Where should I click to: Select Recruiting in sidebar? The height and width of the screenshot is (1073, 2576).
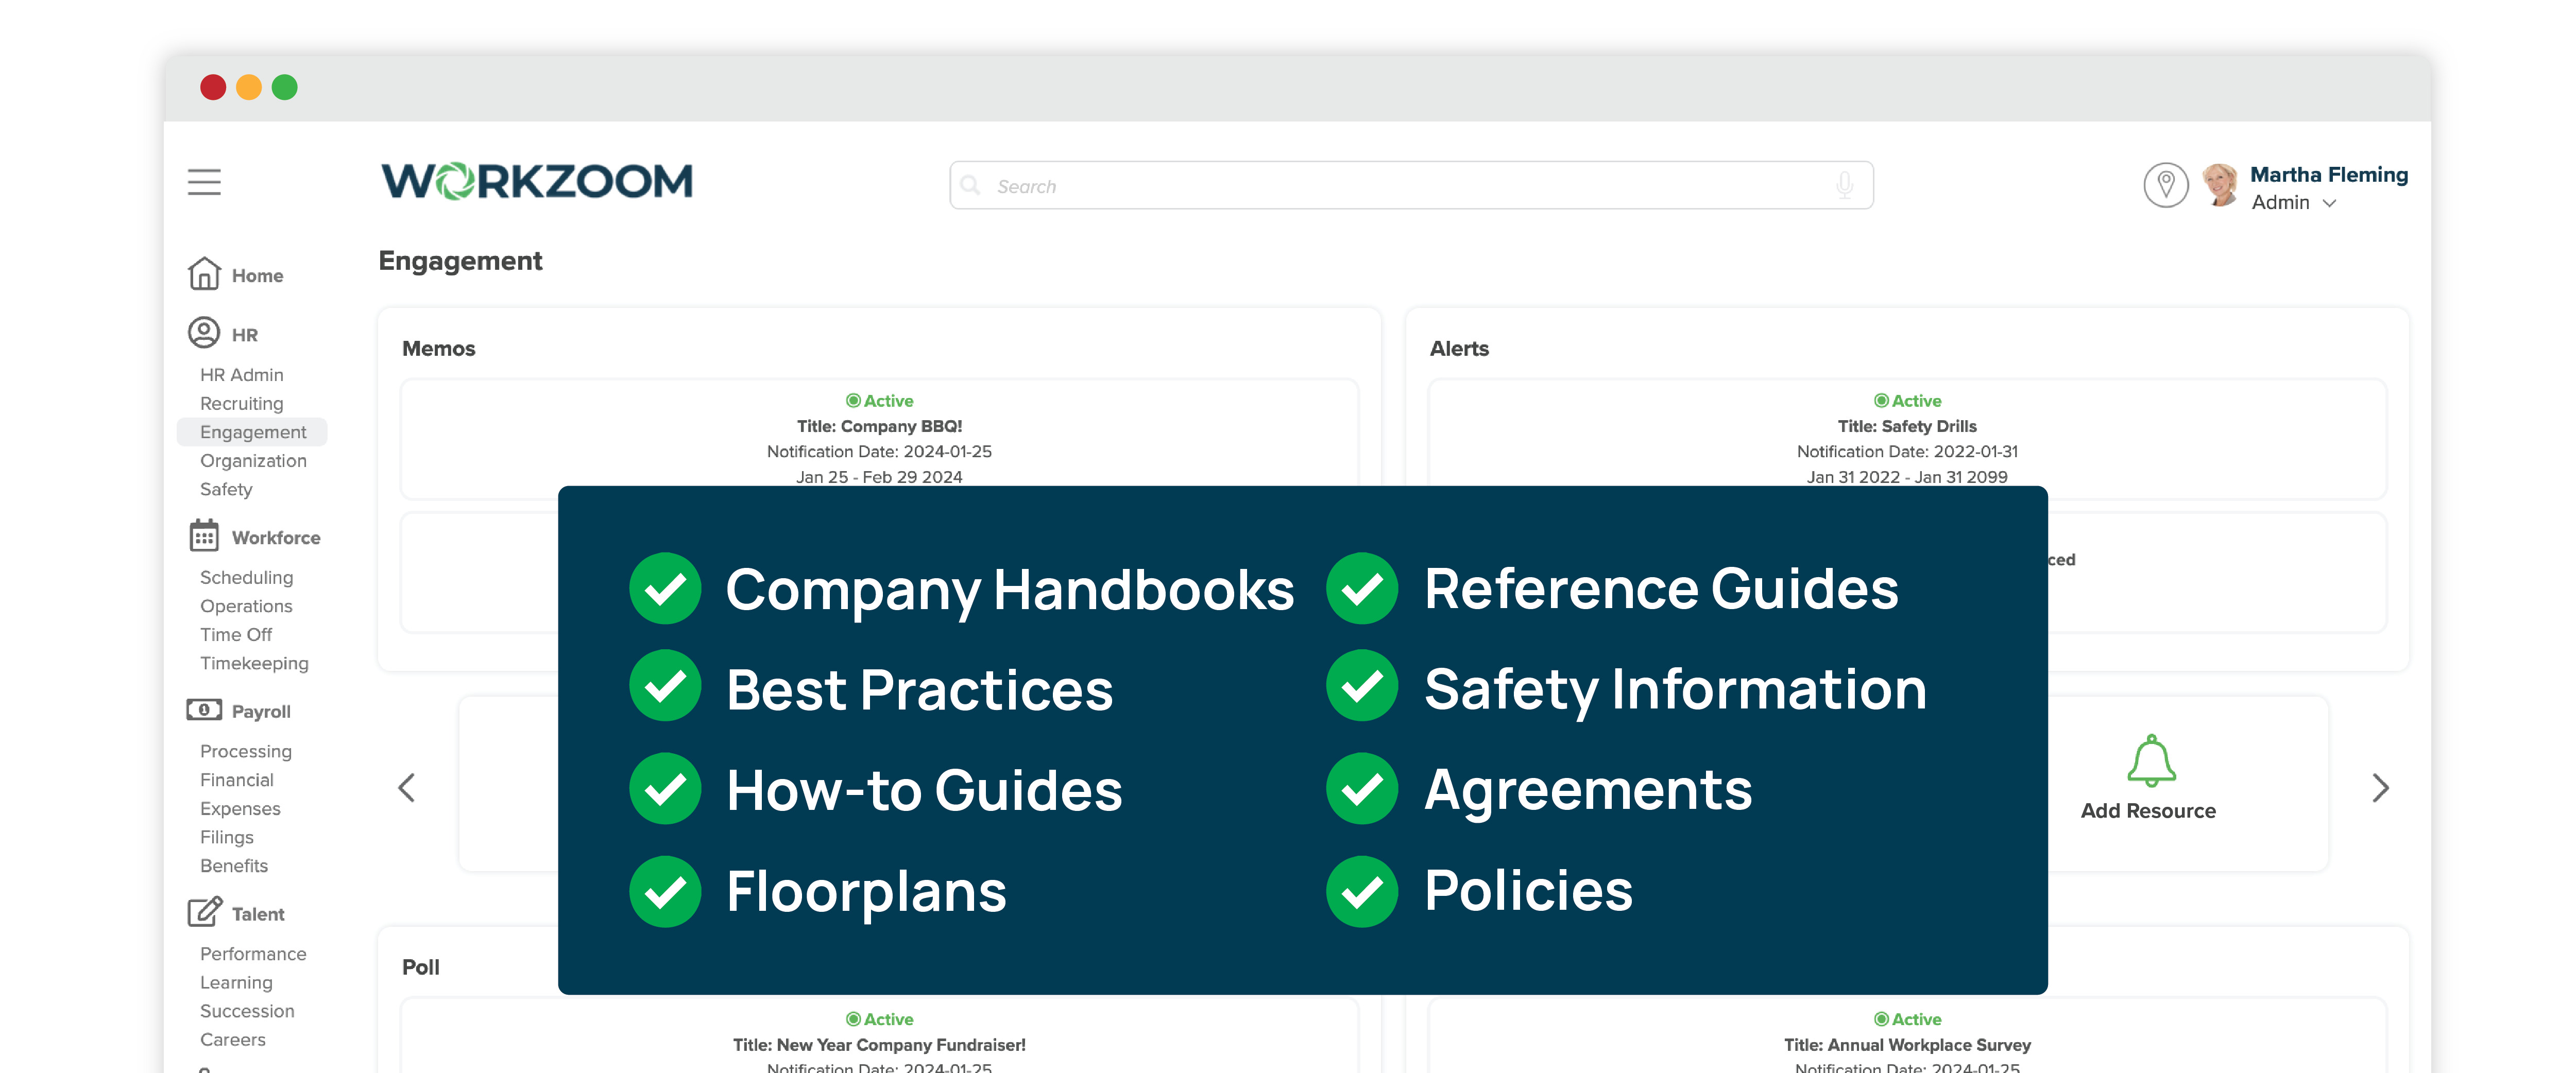(x=242, y=404)
